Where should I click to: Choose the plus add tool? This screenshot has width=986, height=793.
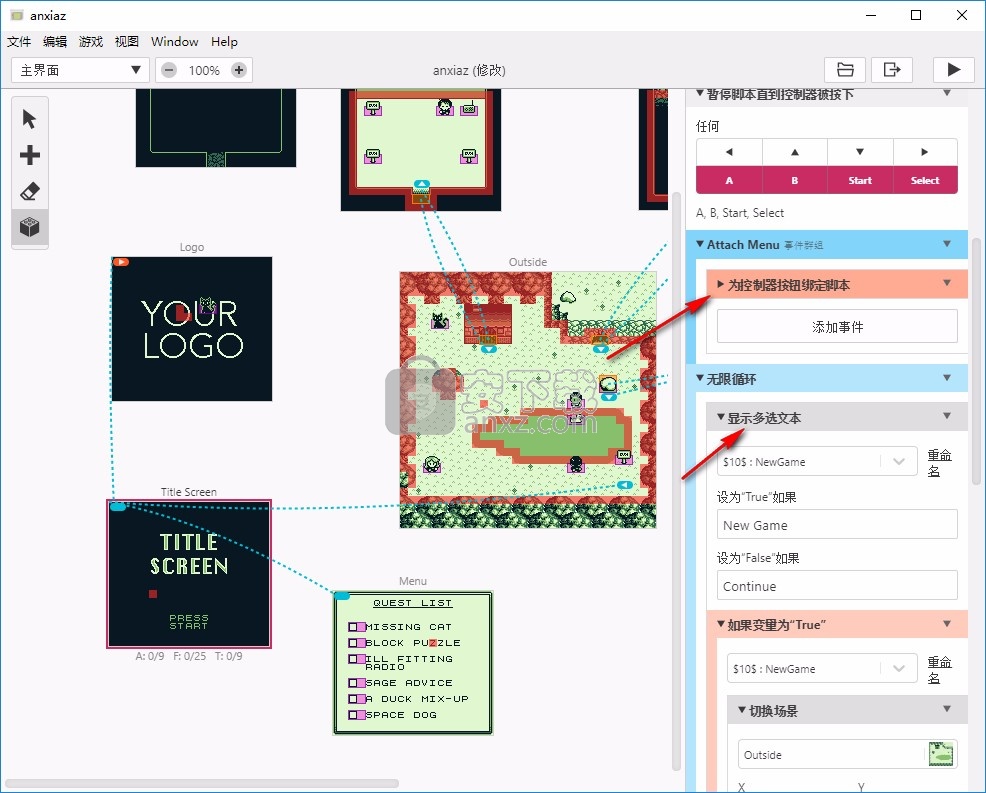coord(30,155)
